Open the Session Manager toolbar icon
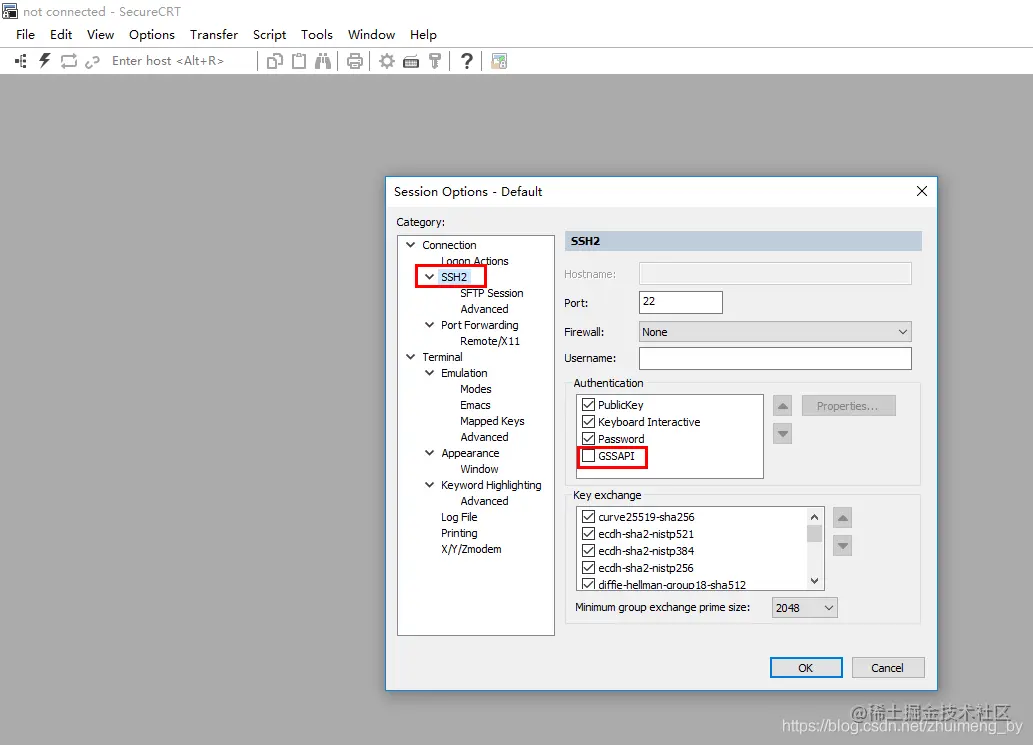1033x745 pixels. pyautogui.click(x=21, y=61)
